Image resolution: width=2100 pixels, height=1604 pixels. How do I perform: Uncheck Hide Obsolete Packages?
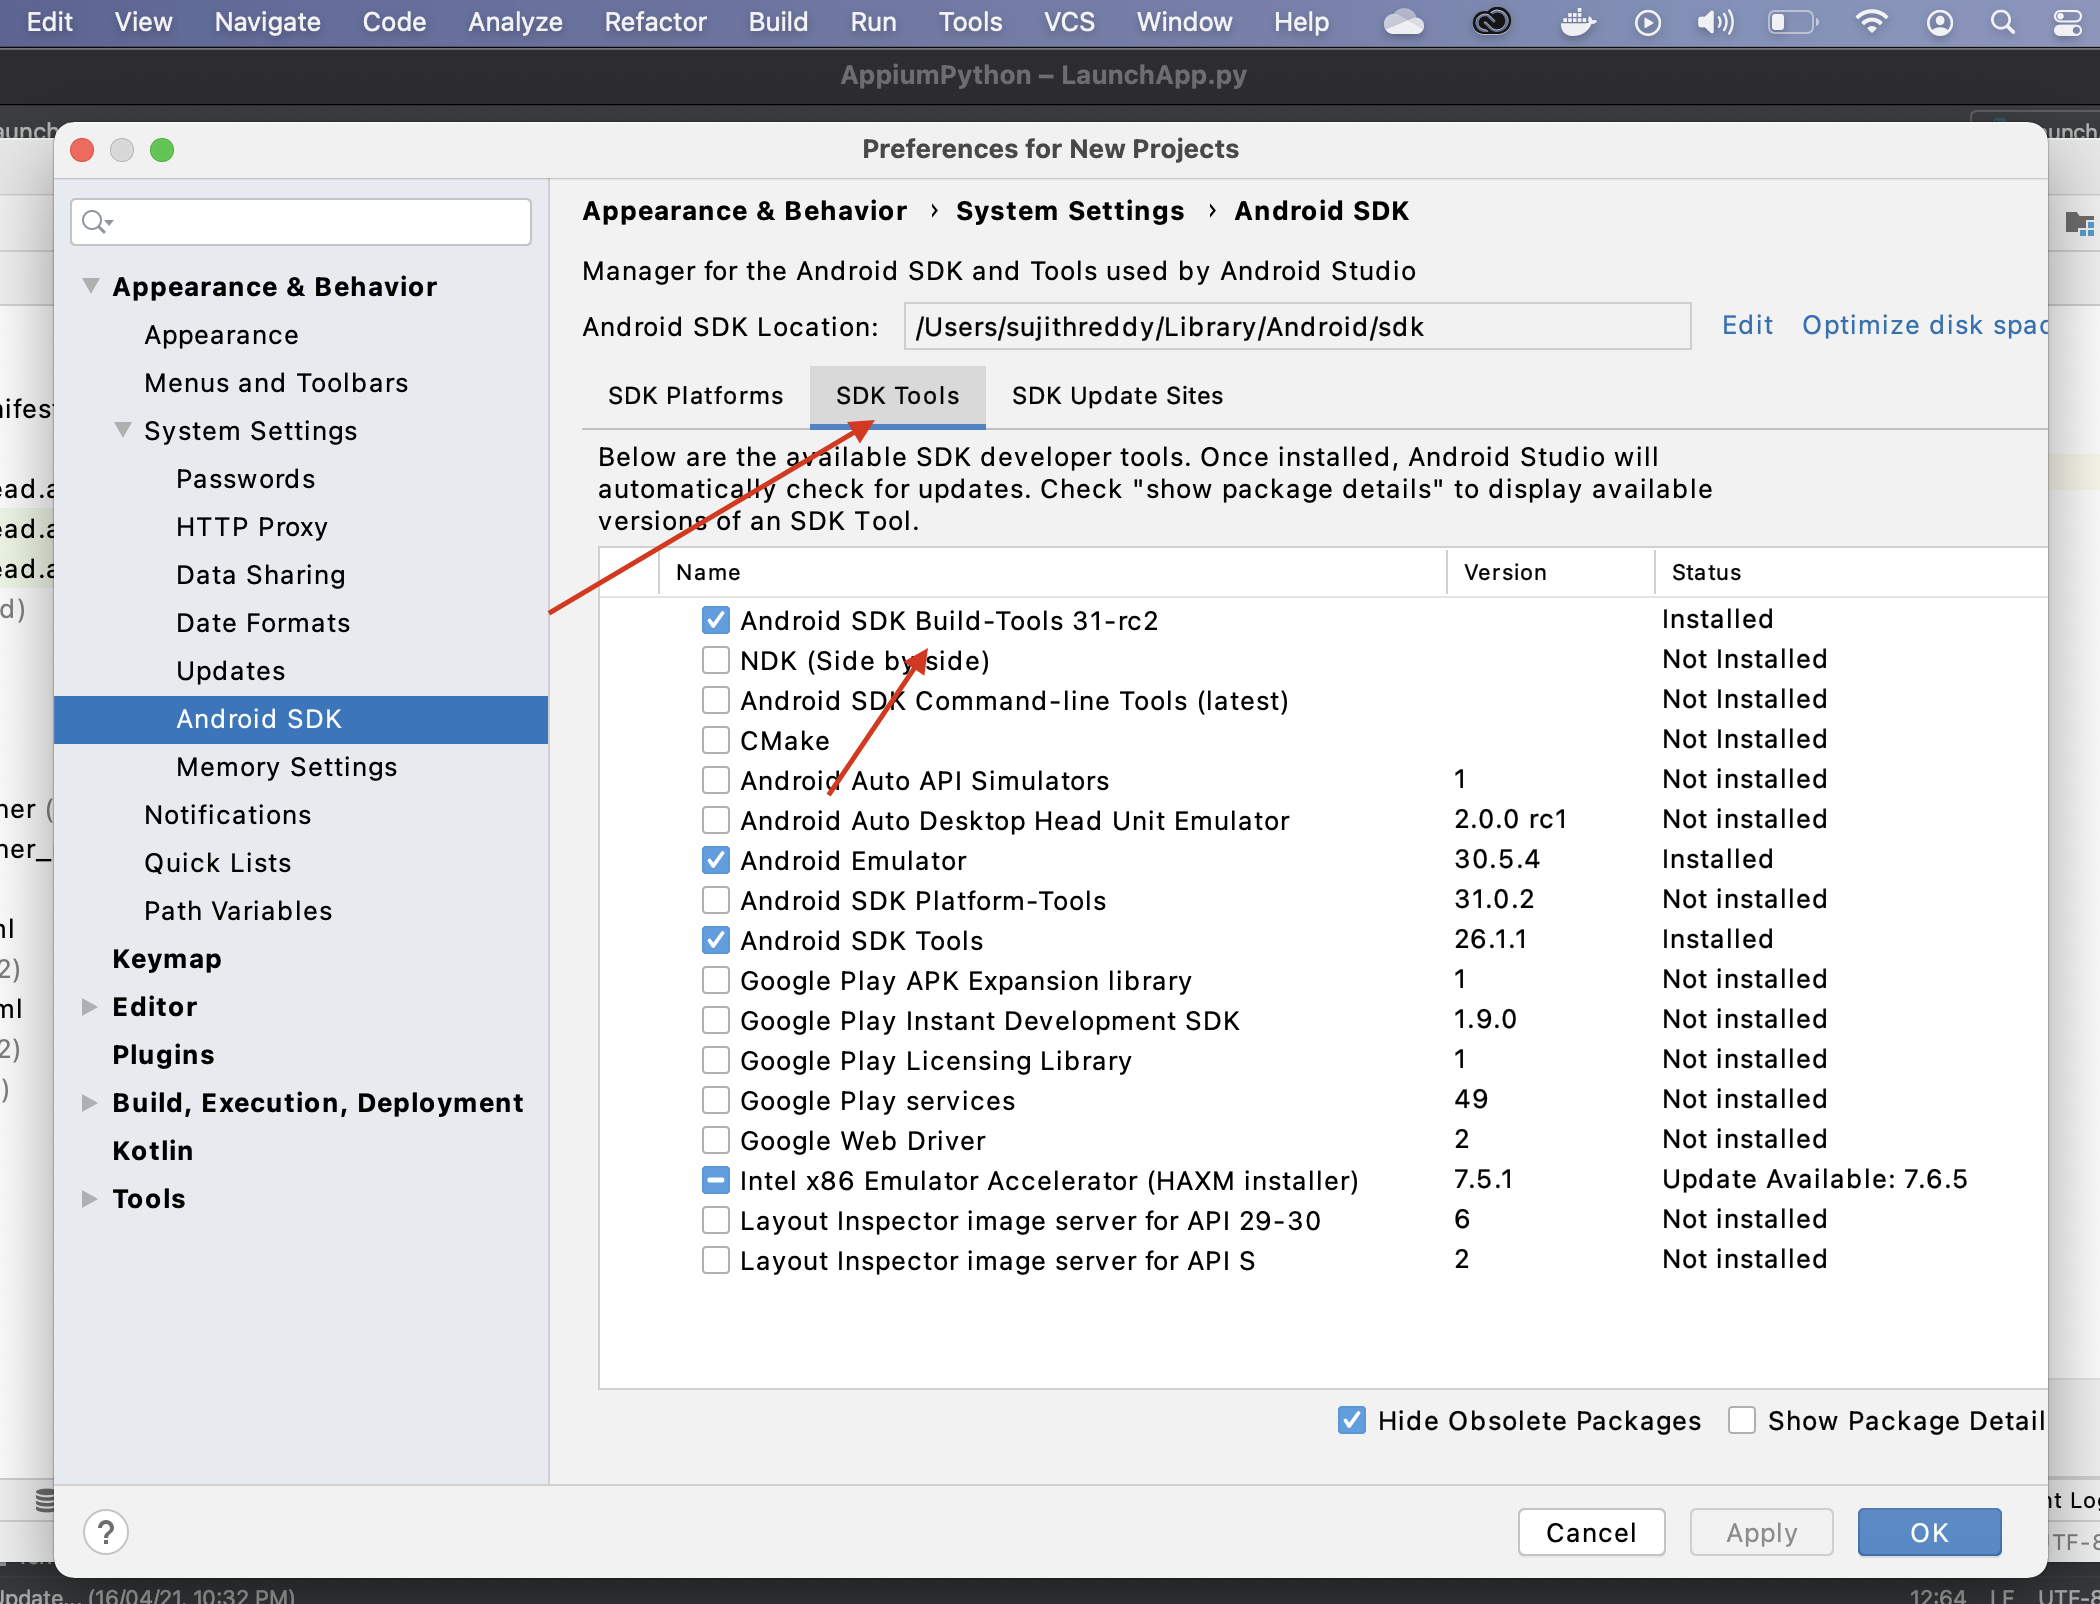pyautogui.click(x=1351, y=1420)
